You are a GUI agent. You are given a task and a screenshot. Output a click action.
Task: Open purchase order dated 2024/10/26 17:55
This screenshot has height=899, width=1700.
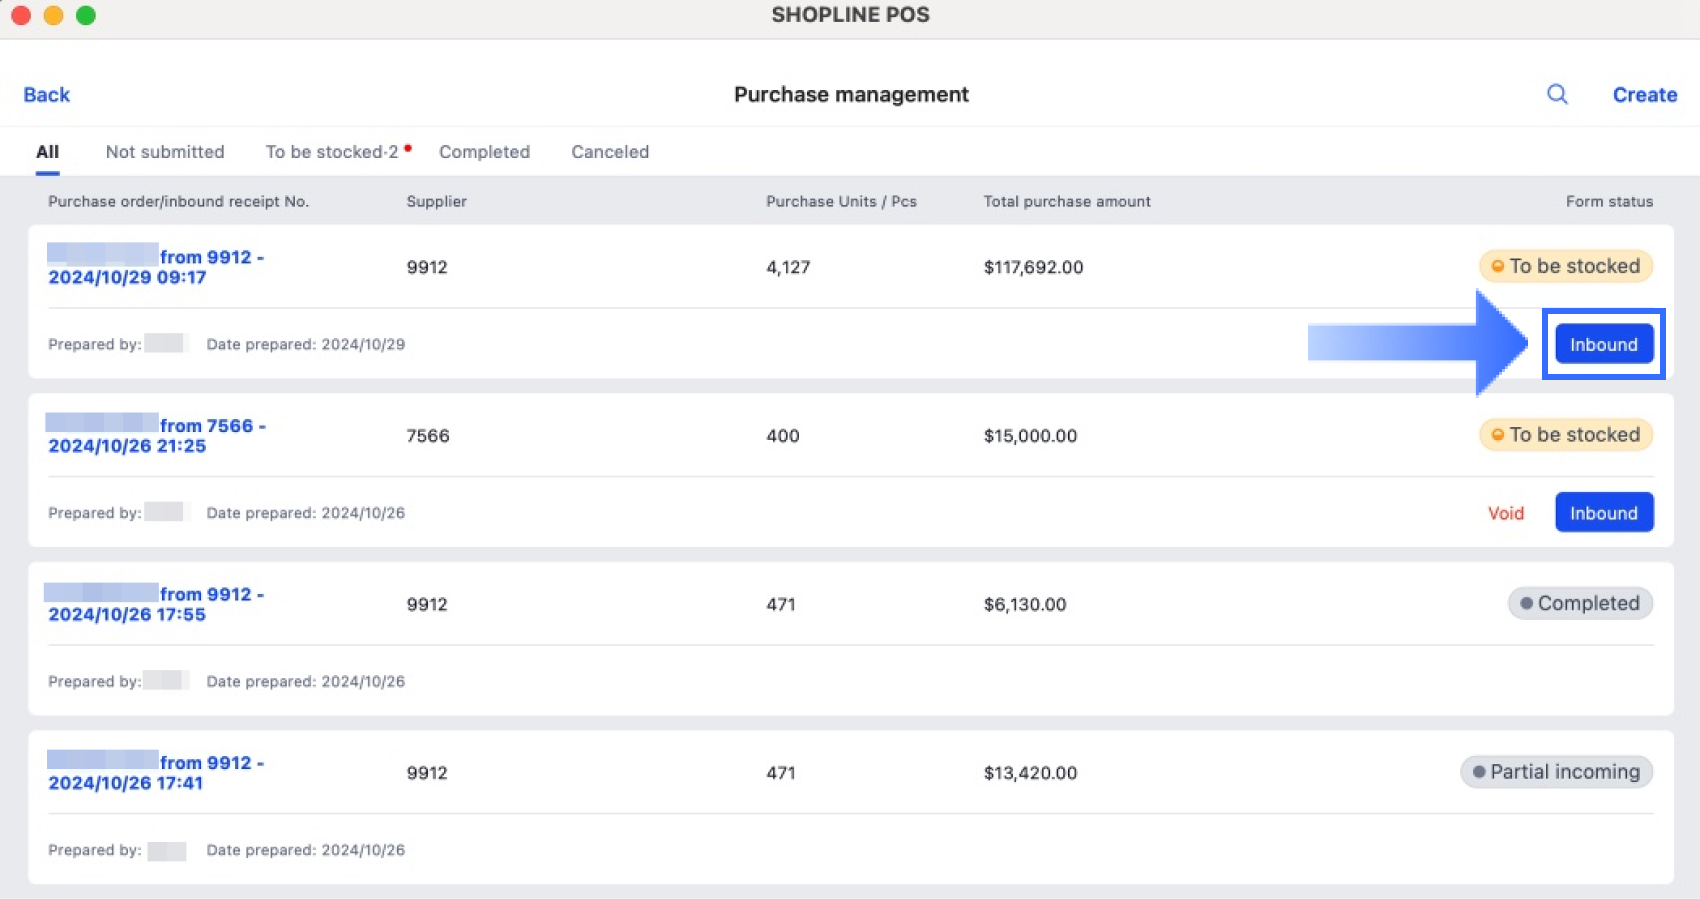click(x=155, y=604)
